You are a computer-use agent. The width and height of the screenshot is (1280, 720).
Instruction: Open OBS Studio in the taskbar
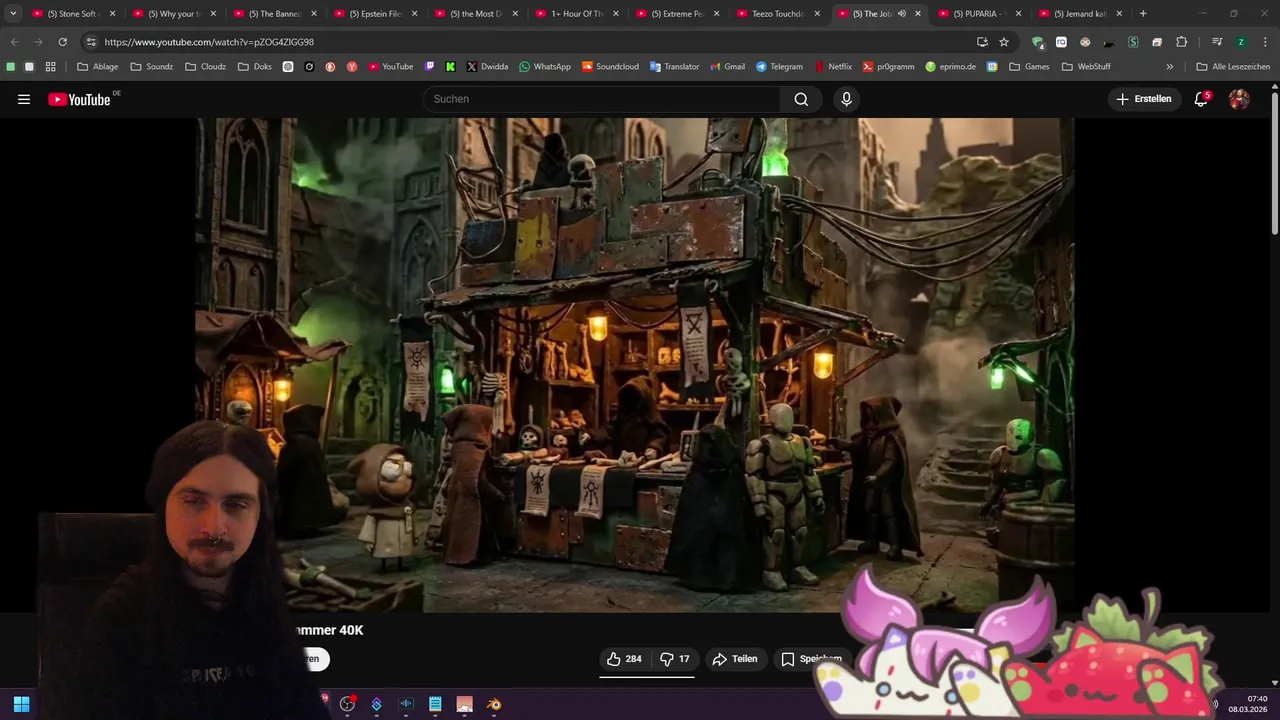[347, 704]
